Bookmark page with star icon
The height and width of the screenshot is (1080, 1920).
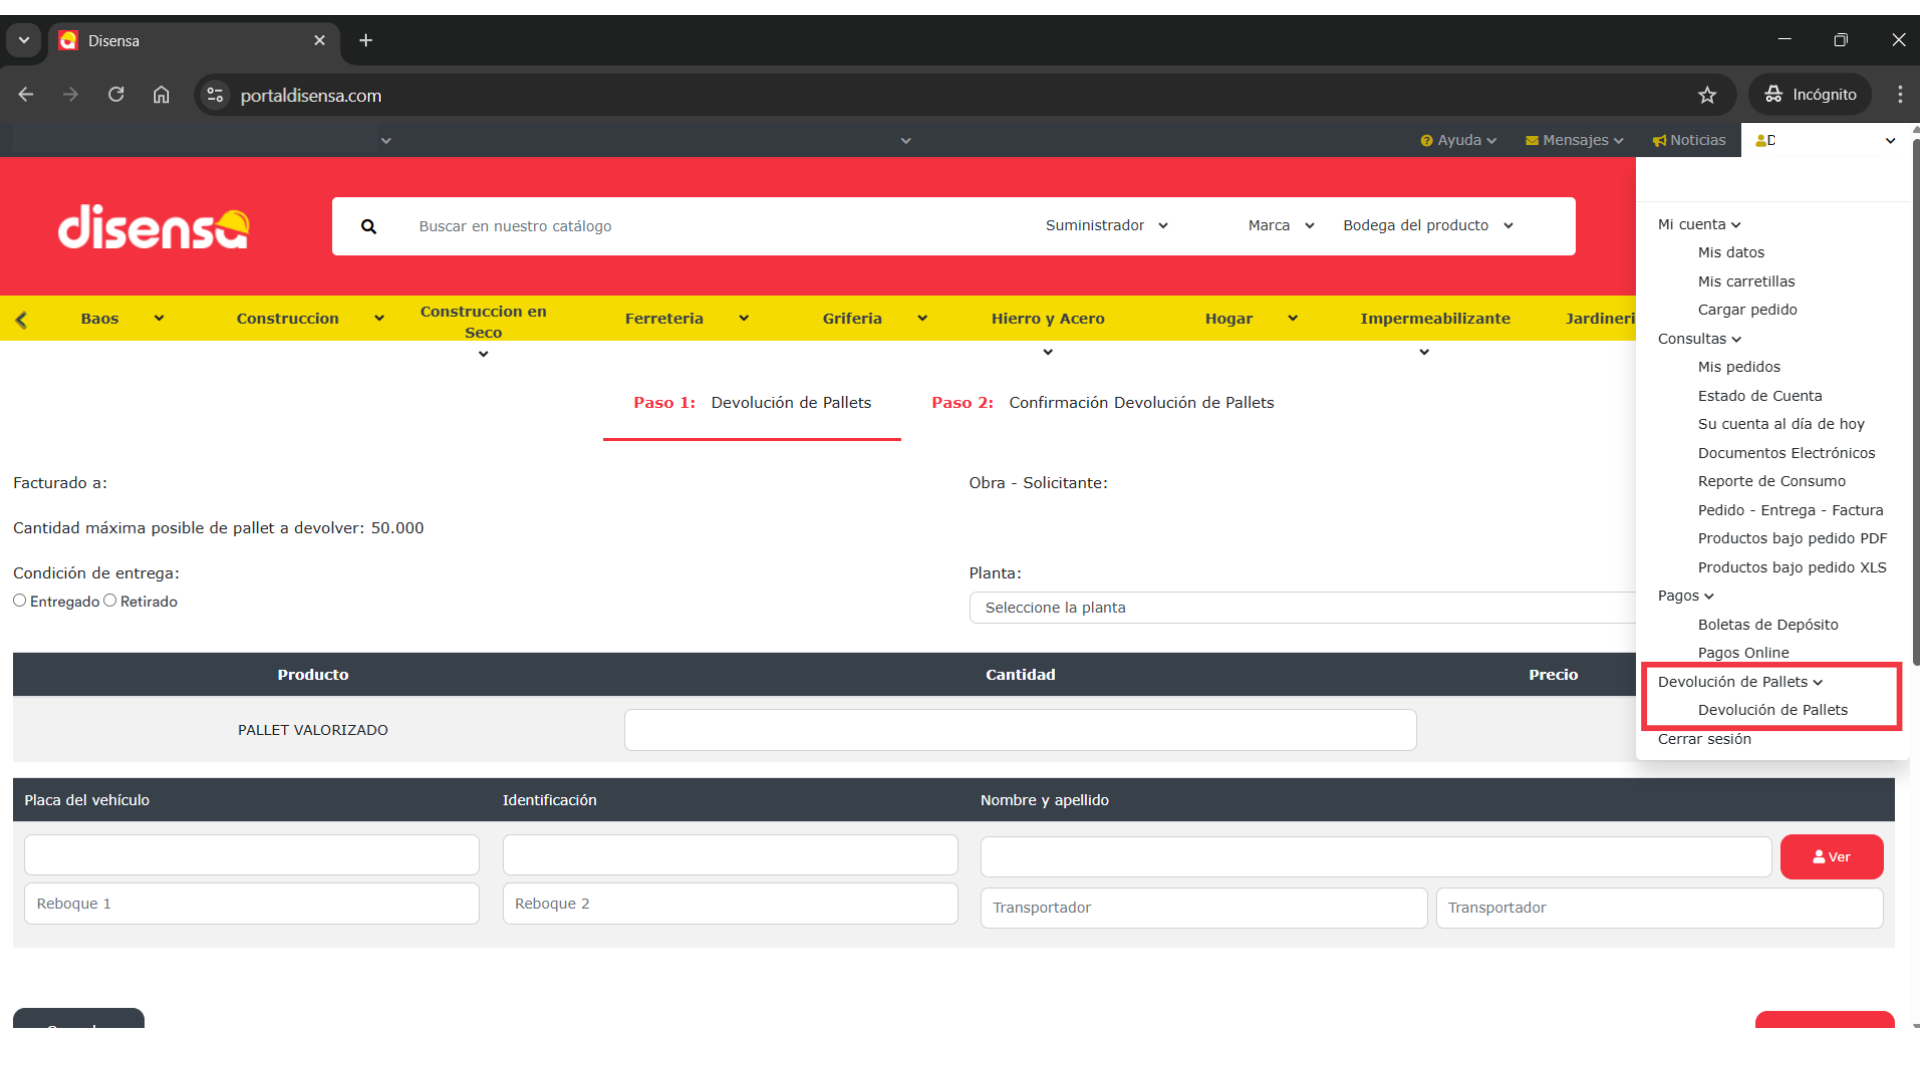[1707, 95]
